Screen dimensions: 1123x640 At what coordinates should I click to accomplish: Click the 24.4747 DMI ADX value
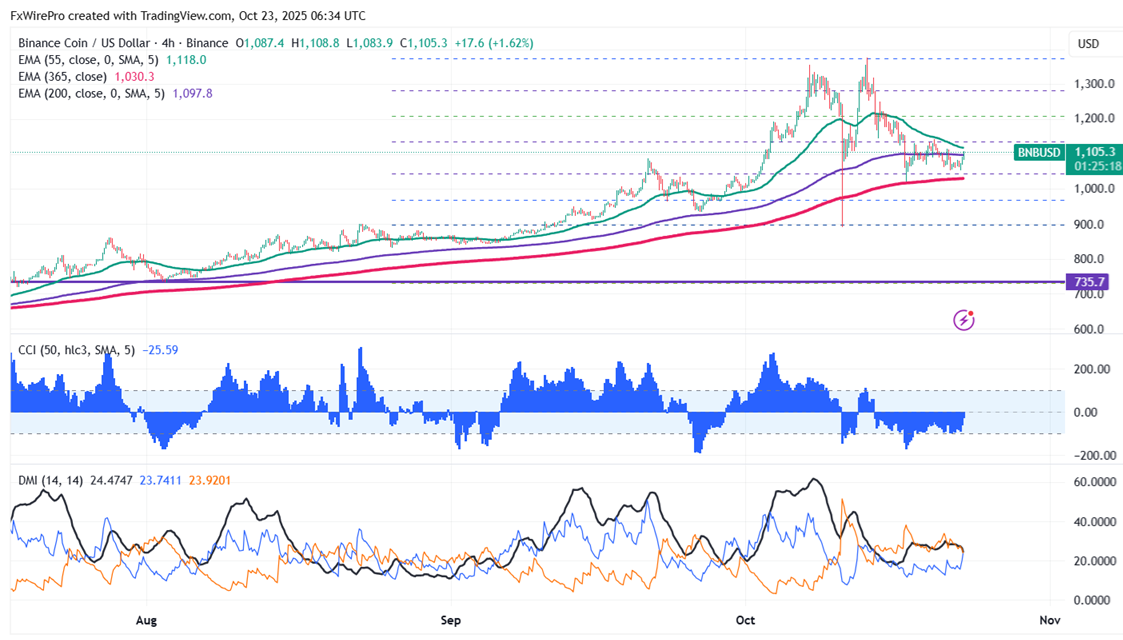click(111, 480)
